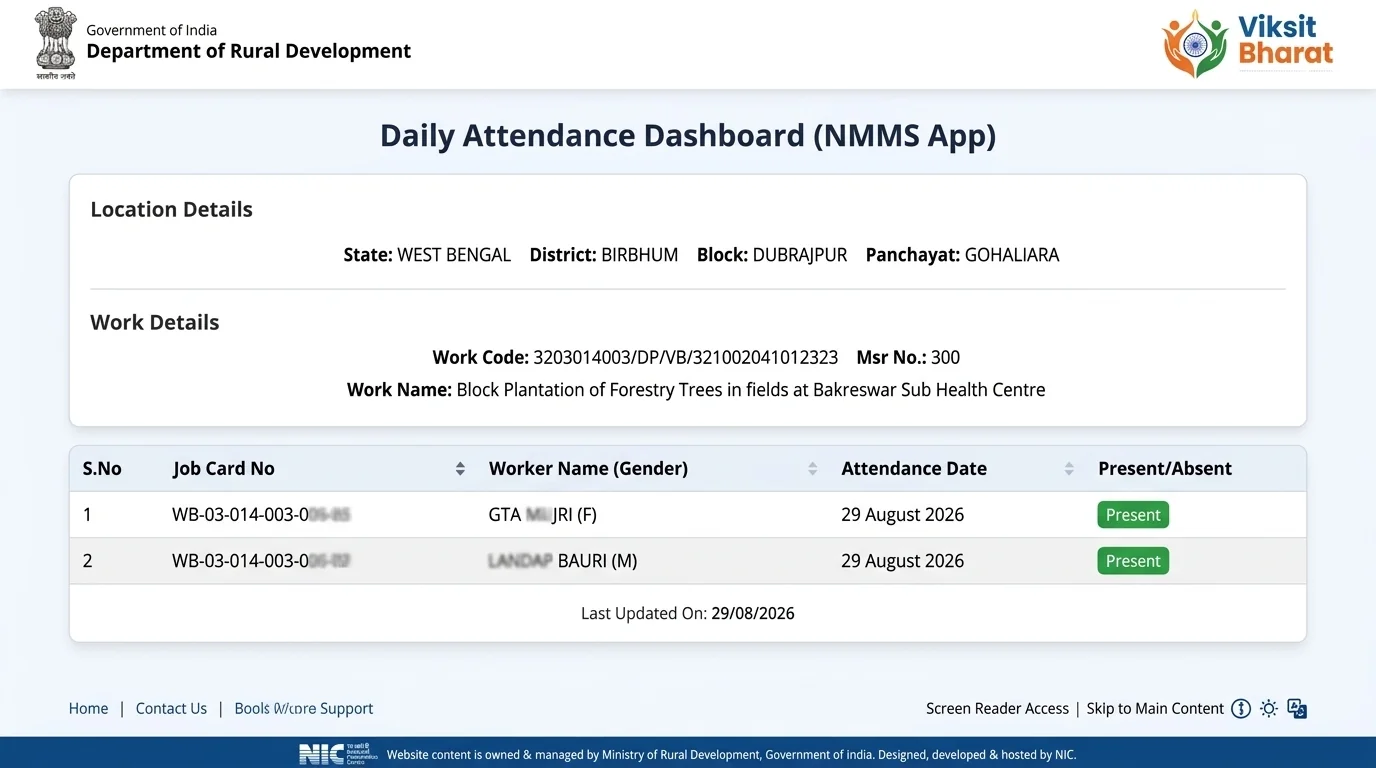Click the Work Name Block Plantation text
1376x768 pixels.
(751, 390)
